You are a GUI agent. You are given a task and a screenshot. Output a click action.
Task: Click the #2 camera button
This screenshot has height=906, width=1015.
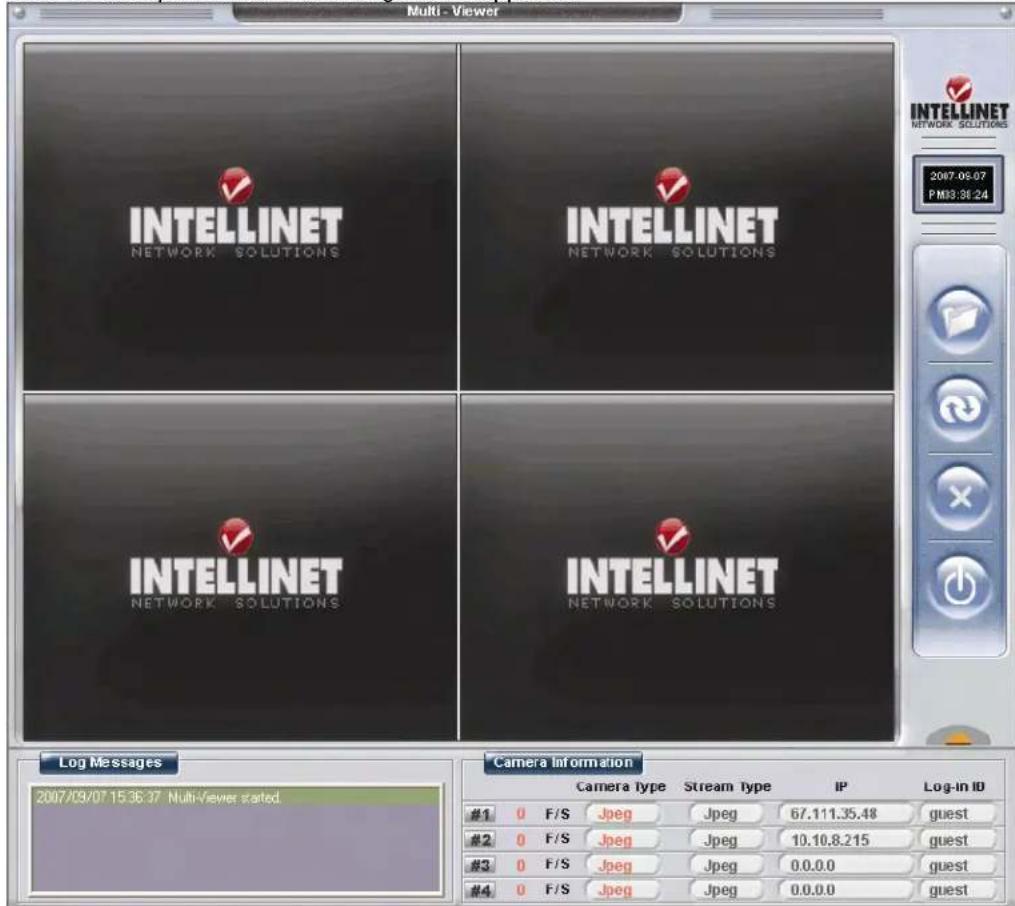click(x=480, y=840)
